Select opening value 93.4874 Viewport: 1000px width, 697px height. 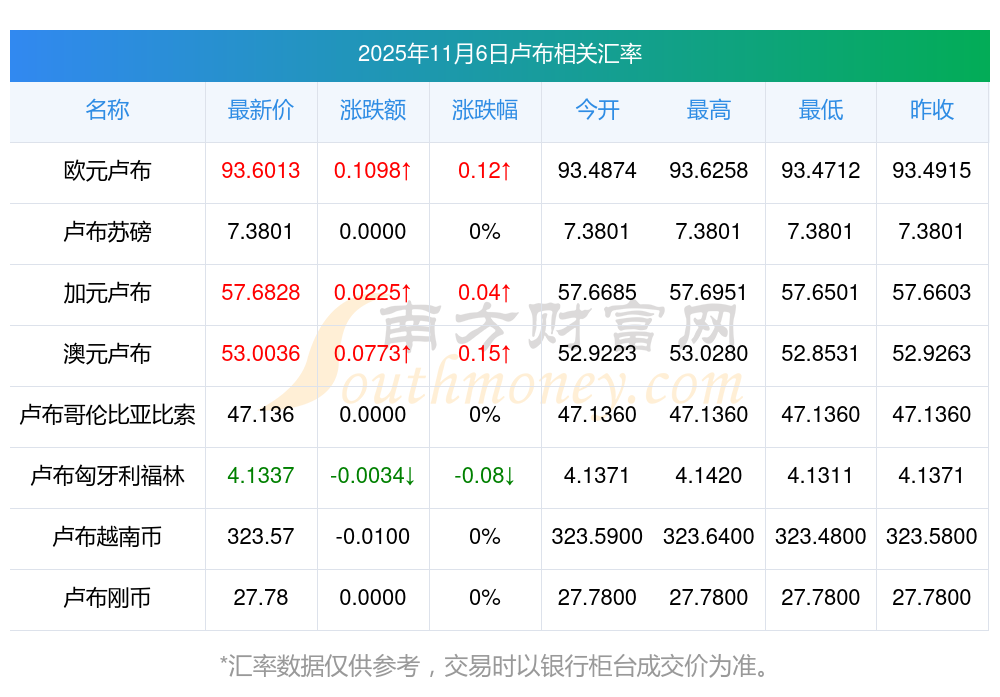[x=597, y=170]
